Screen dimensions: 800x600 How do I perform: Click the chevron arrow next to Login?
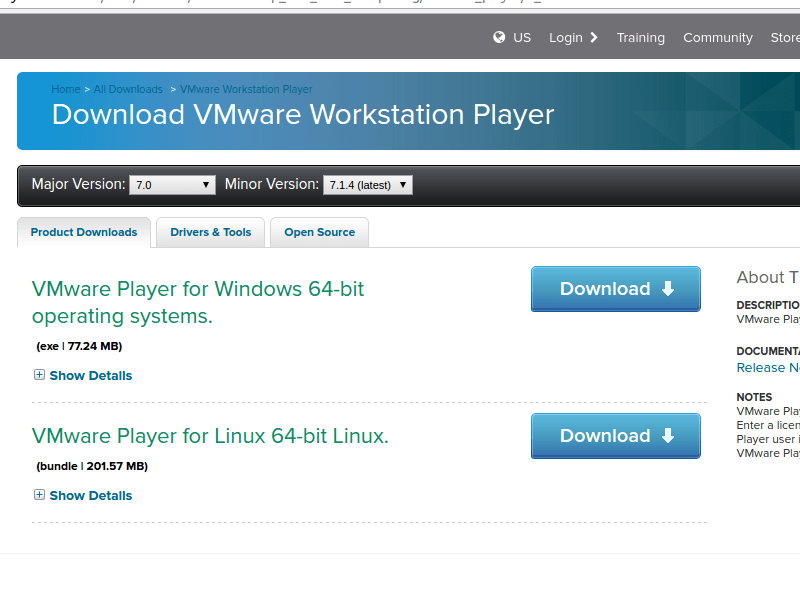593,37
